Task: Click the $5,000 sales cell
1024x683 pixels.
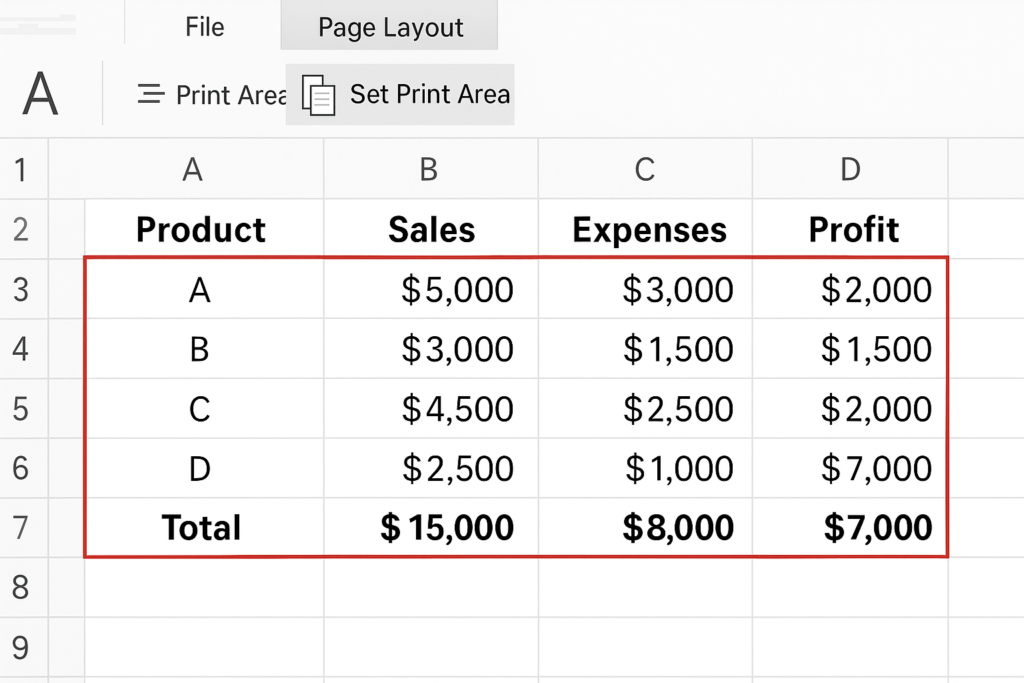Action: pos(457,290)
